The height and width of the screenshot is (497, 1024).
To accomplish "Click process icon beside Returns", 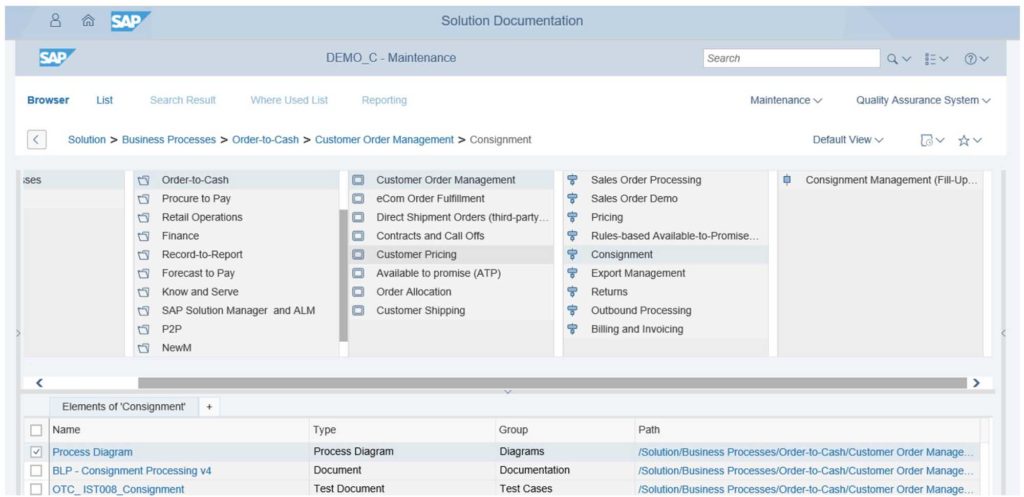I will click(573, 292).
